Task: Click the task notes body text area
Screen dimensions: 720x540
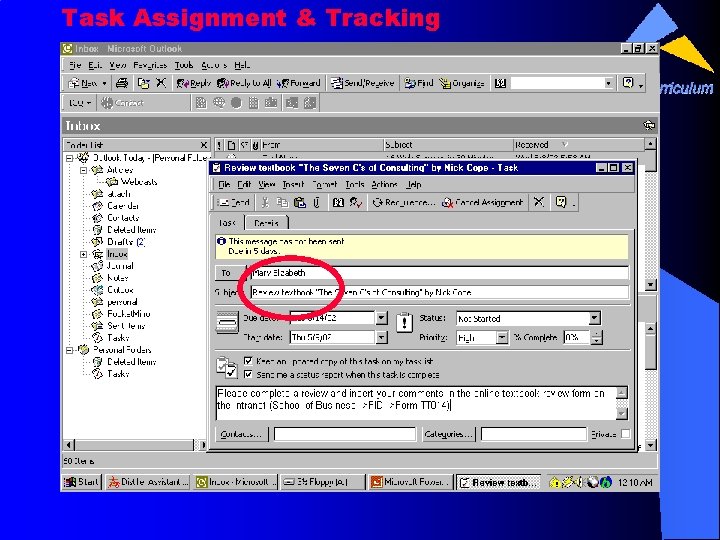Action: point(416,403)
